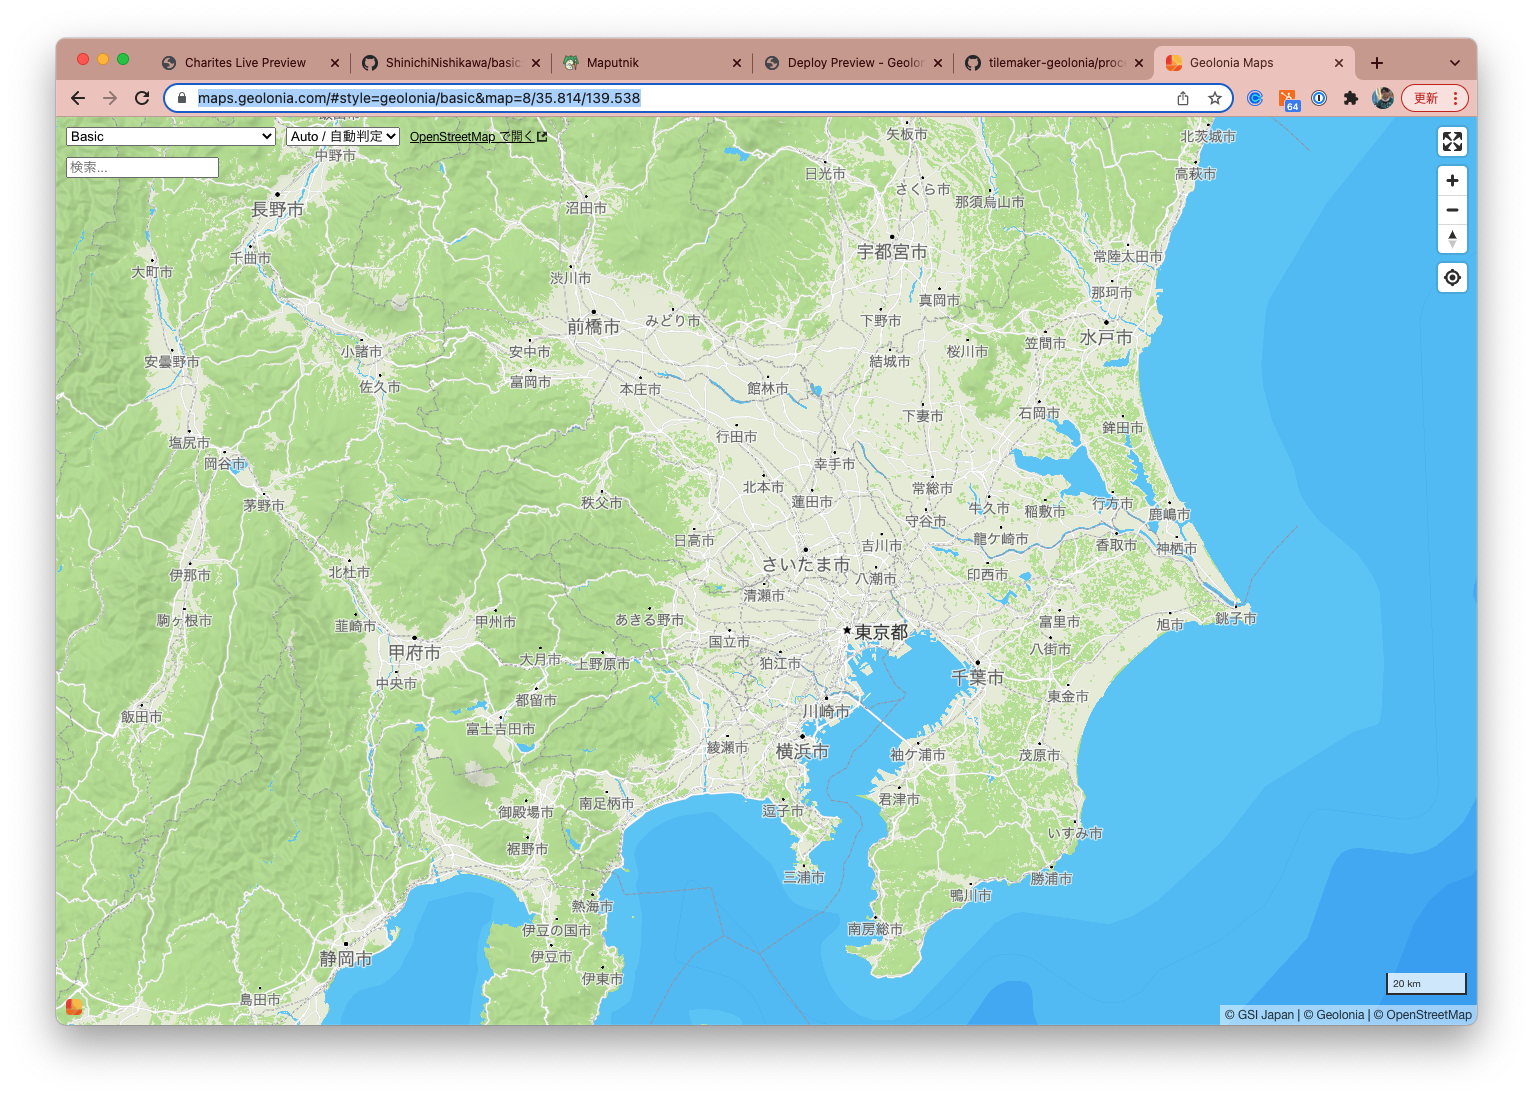Open the Basic style selector dropdown
The image size is (1533, 1099).
(x=169, y=136)
